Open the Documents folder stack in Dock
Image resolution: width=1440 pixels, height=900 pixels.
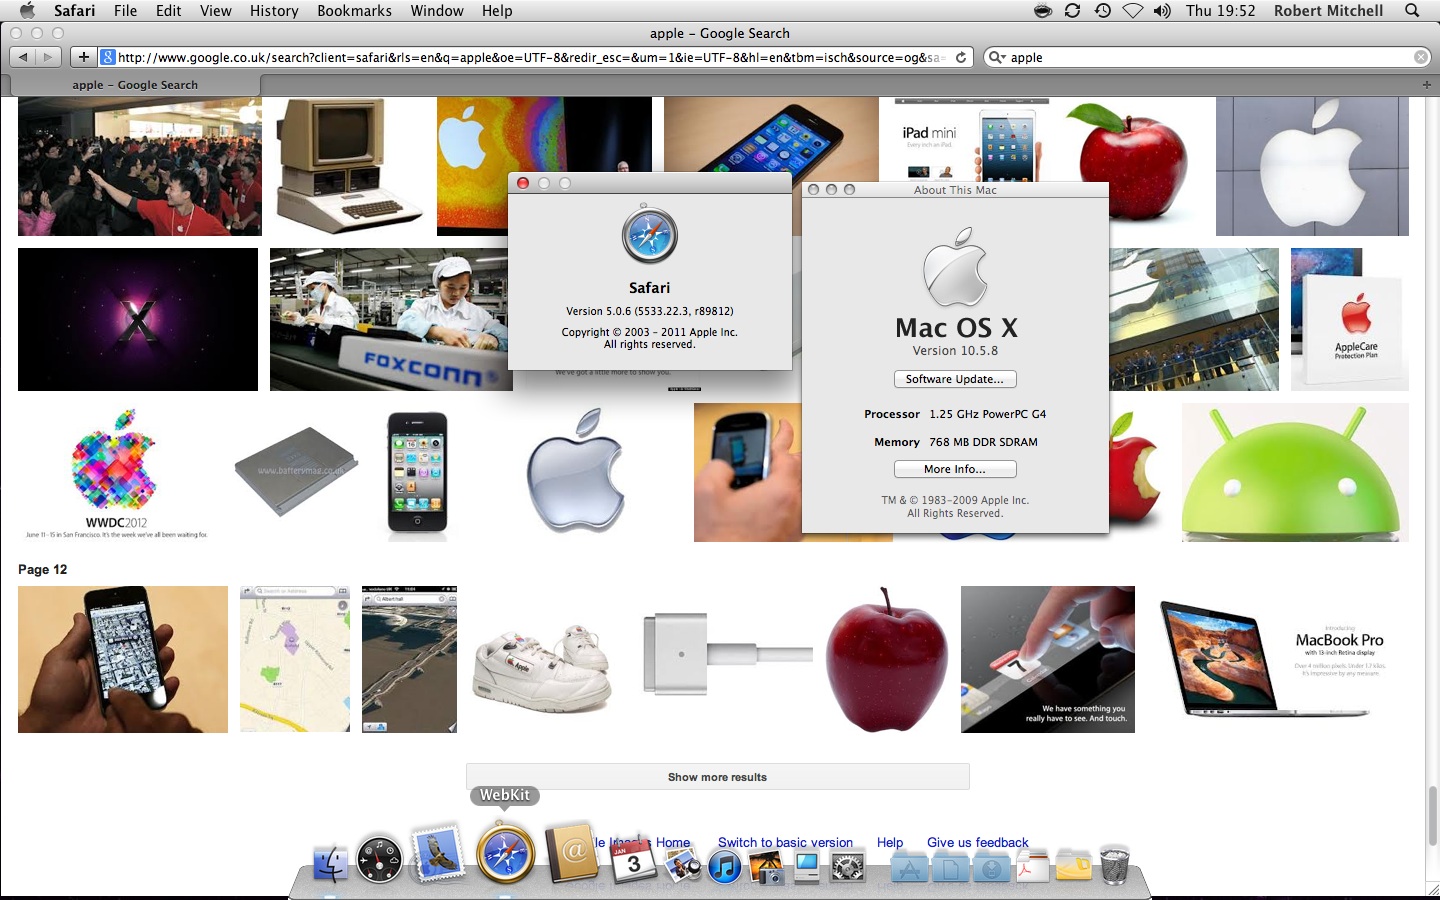[950, 868]
